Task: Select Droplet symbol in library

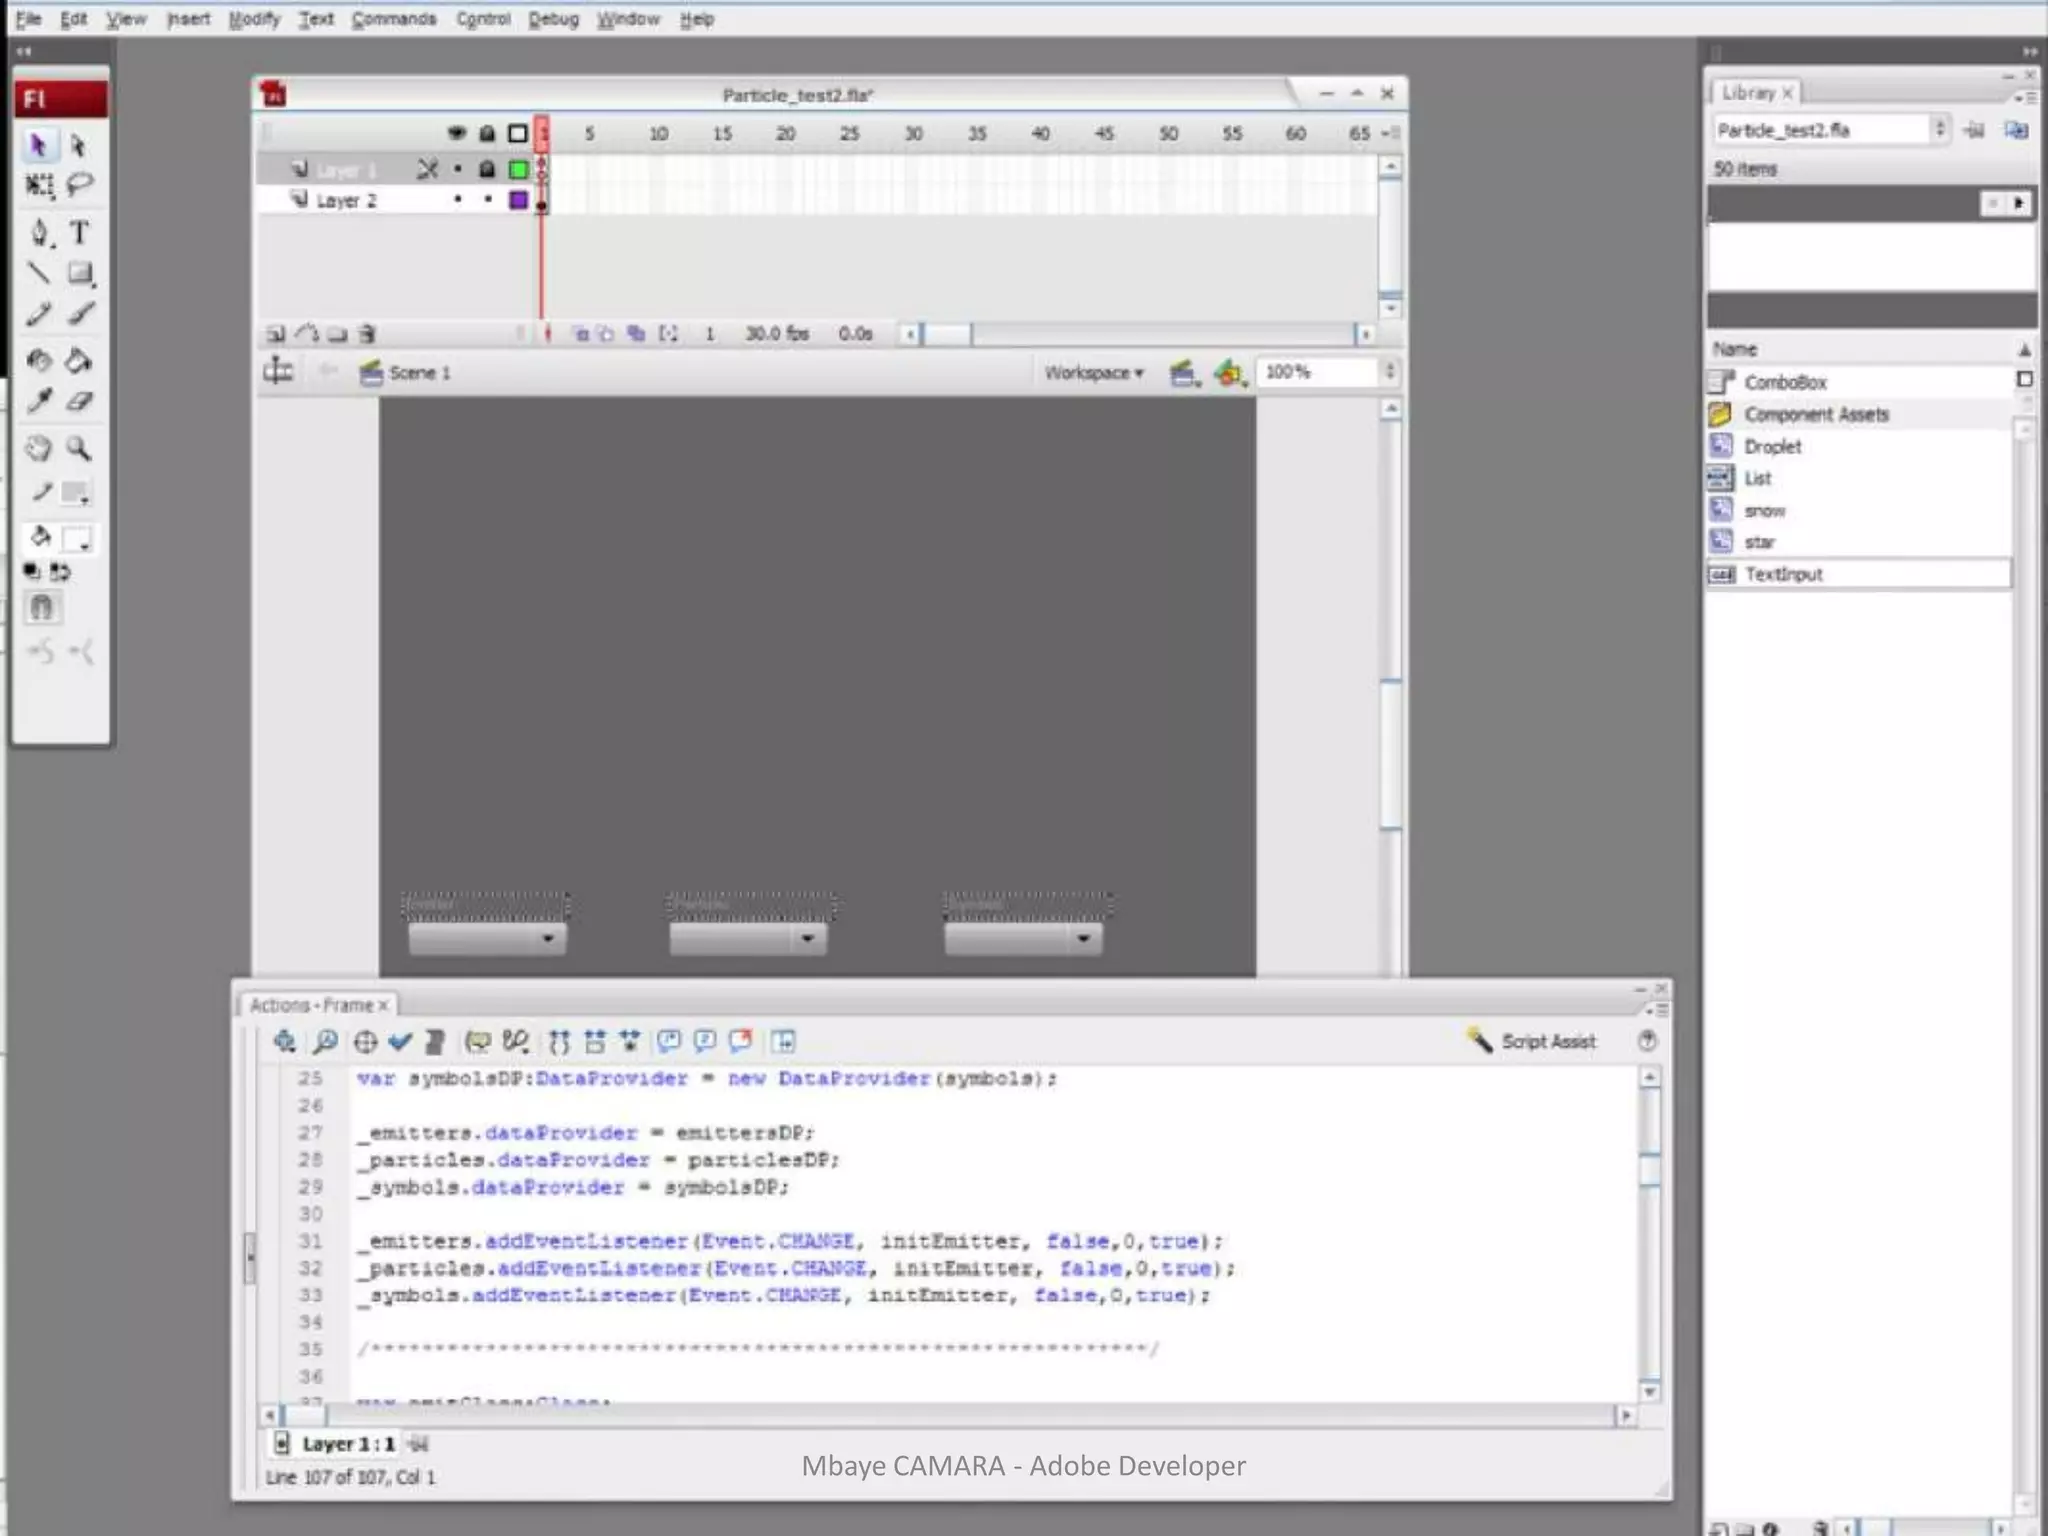Action: tap(1773, 446)
